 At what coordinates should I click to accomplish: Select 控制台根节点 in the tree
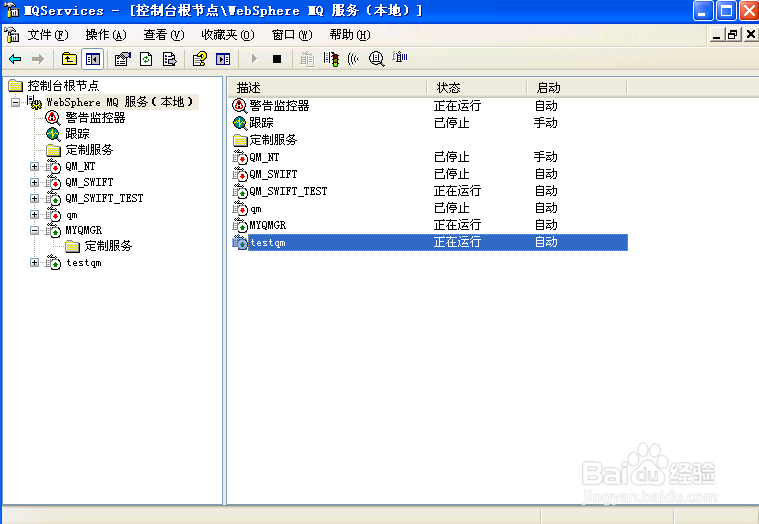click(x=63, y=86)
